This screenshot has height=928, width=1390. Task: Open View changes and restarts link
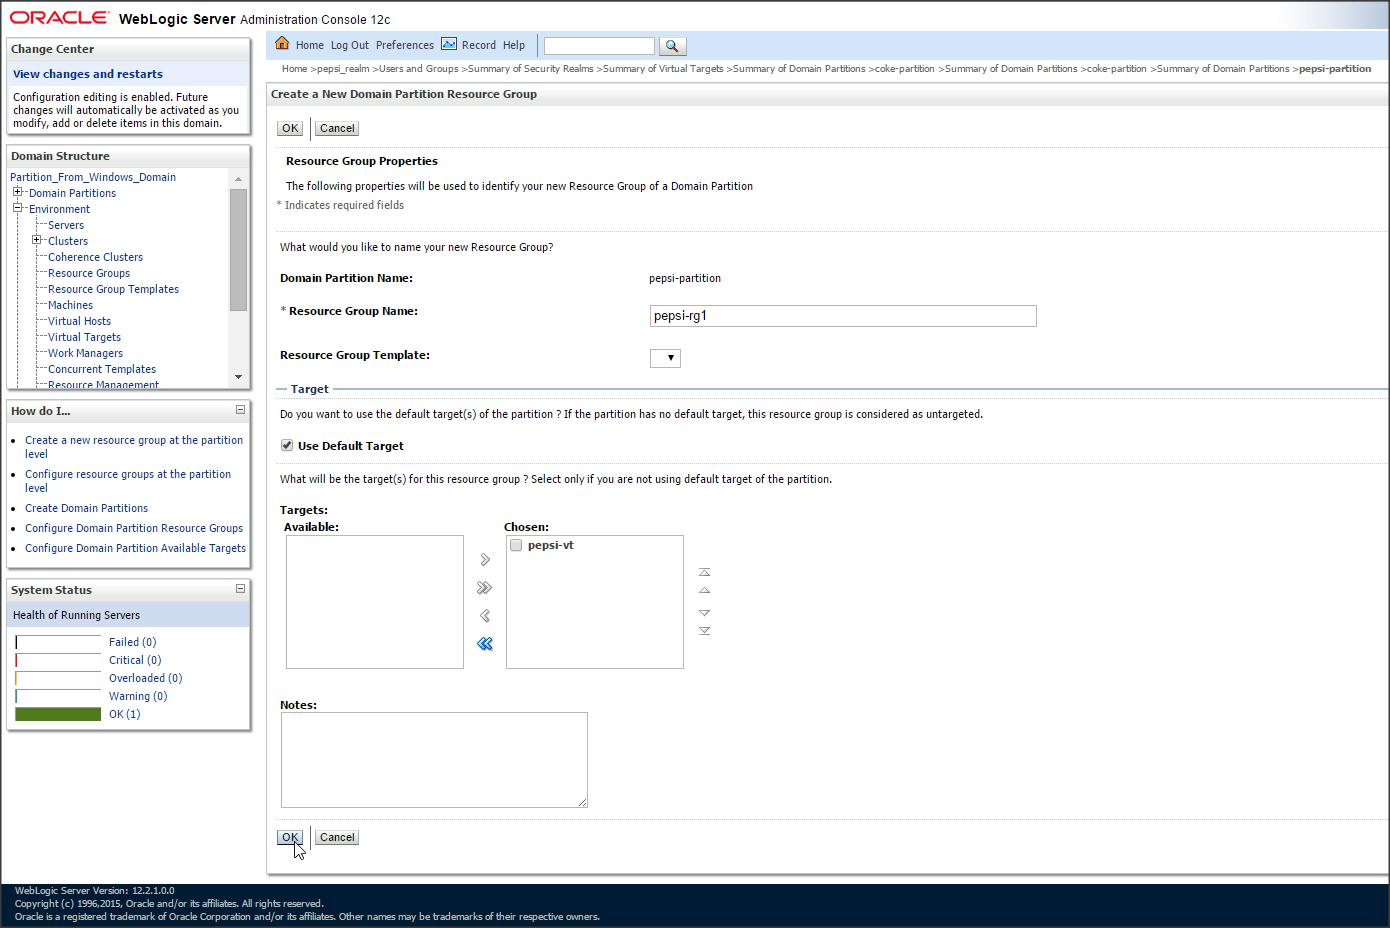pyautogui.click(x=88, y=74)
